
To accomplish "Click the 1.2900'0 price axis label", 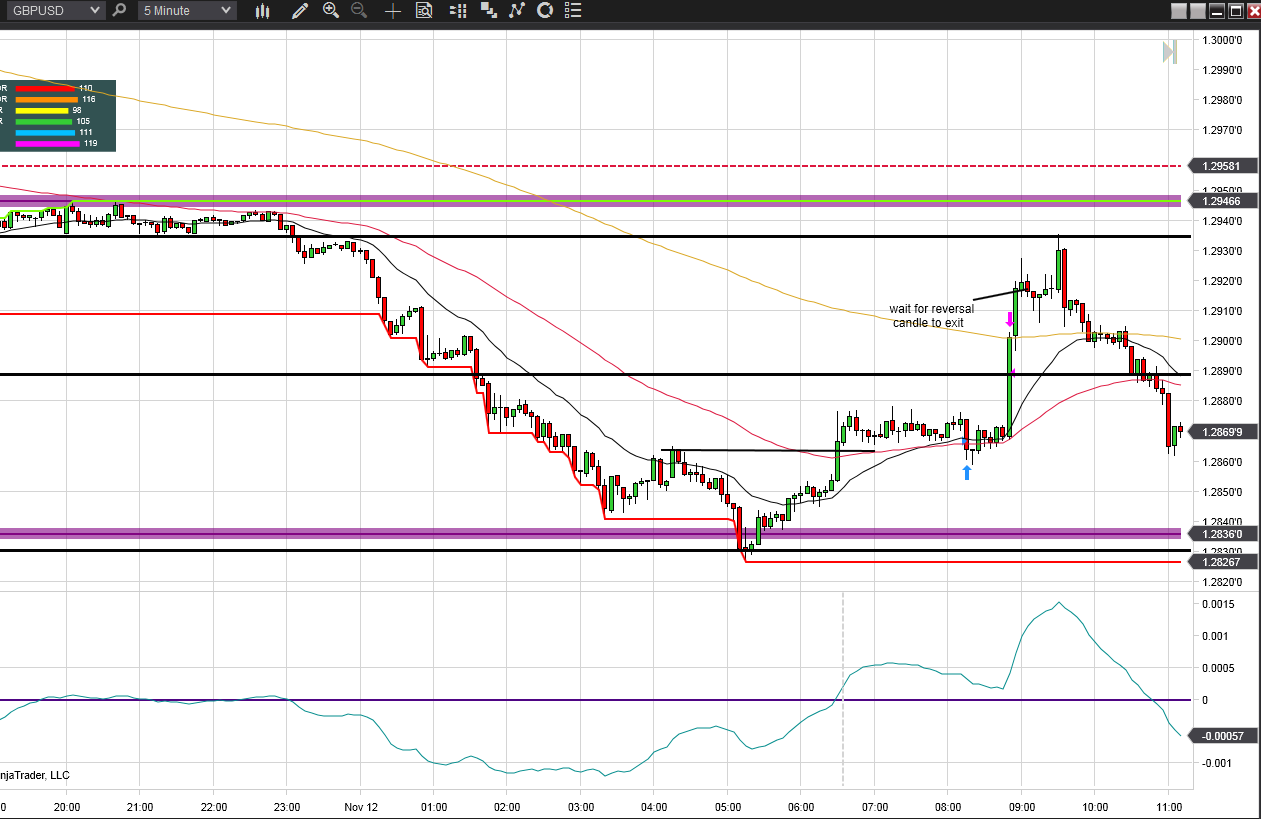I will [1224, 341].
